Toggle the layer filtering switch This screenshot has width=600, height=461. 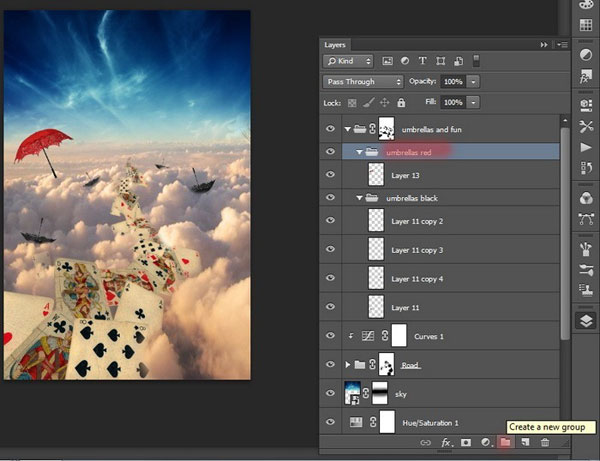[476, 61]
